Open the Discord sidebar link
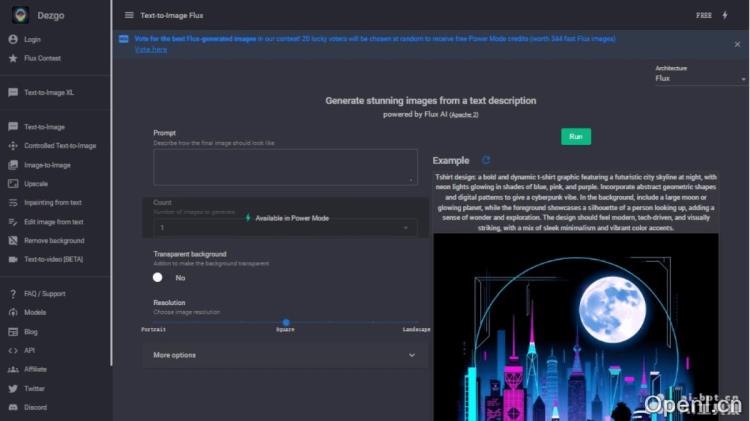750x421 pixels. [x=35, y=407]
